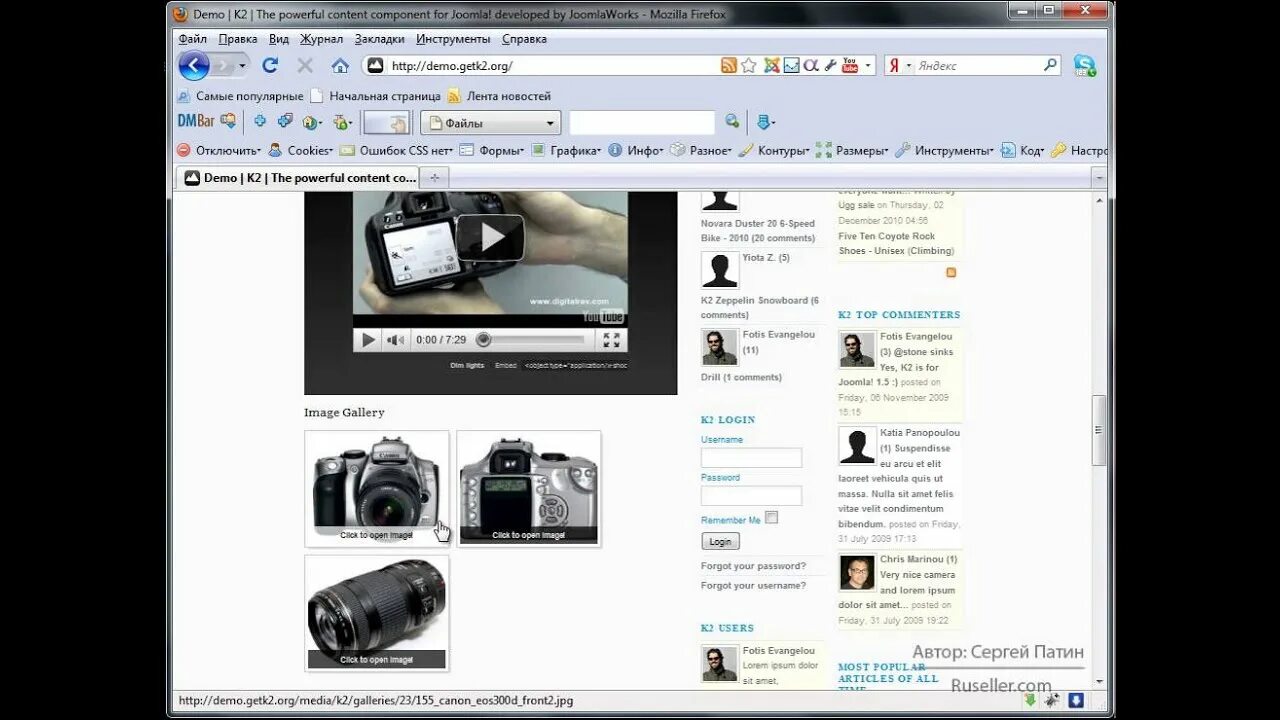
Task: Open the Журнал menu
Action: coord(321,39)
